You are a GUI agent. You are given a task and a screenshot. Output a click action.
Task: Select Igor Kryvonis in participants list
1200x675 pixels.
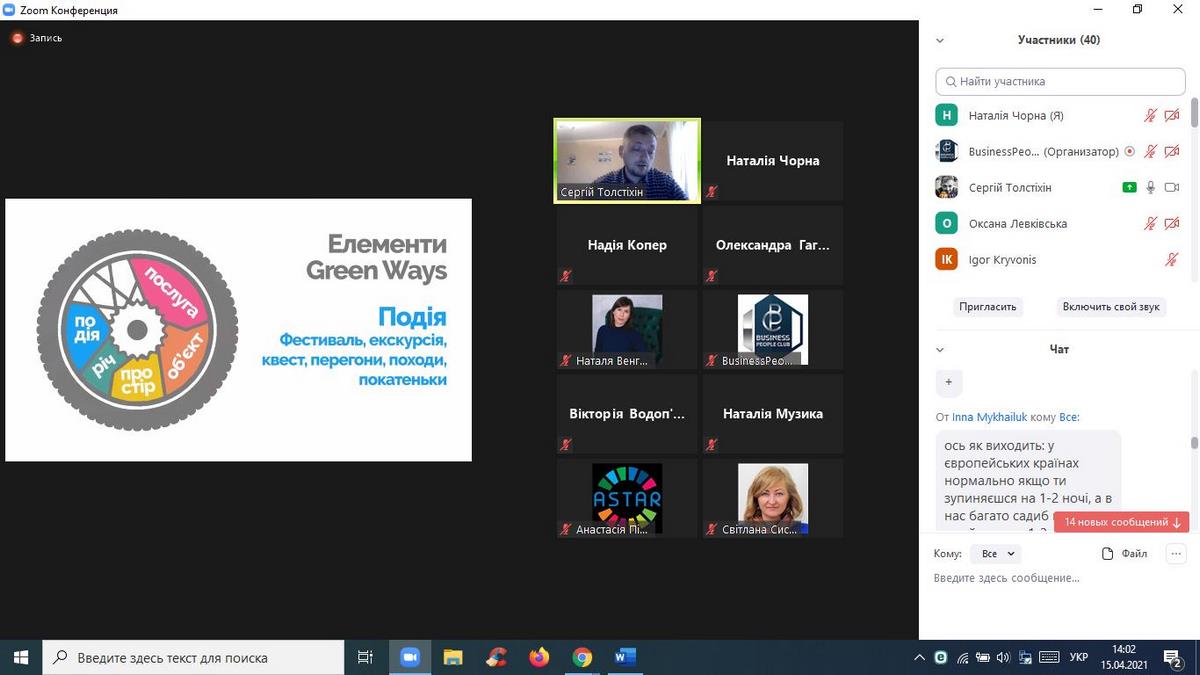(x=1002, y=260)
